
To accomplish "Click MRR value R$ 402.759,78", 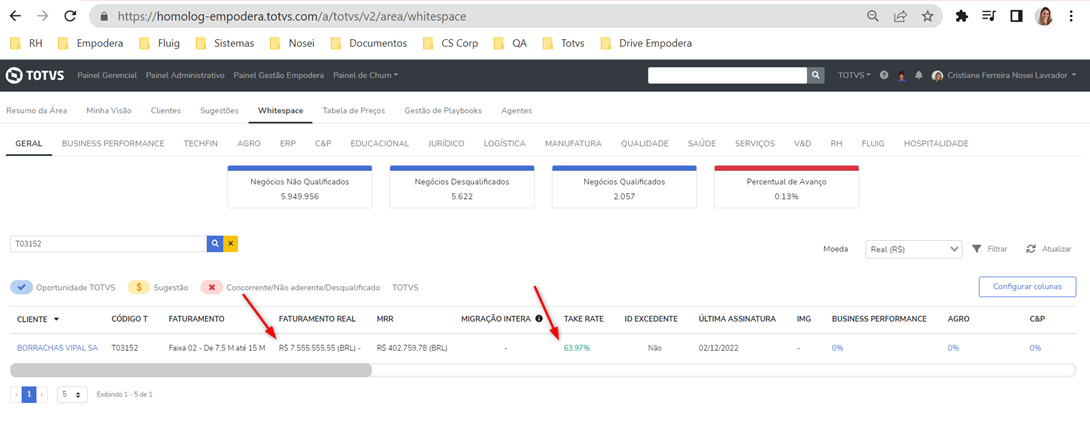I will click(412, 347).
